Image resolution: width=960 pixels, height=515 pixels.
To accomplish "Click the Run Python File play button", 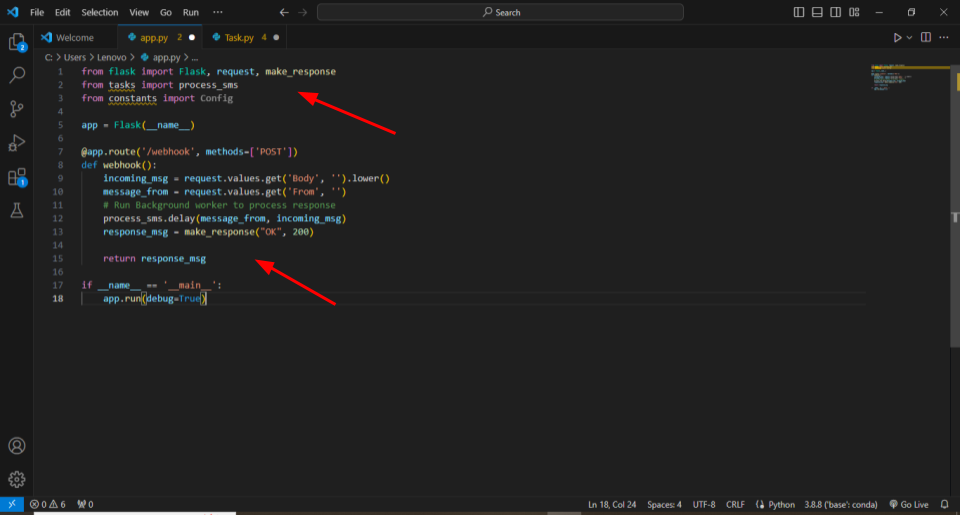I will [x=897, y=37].
